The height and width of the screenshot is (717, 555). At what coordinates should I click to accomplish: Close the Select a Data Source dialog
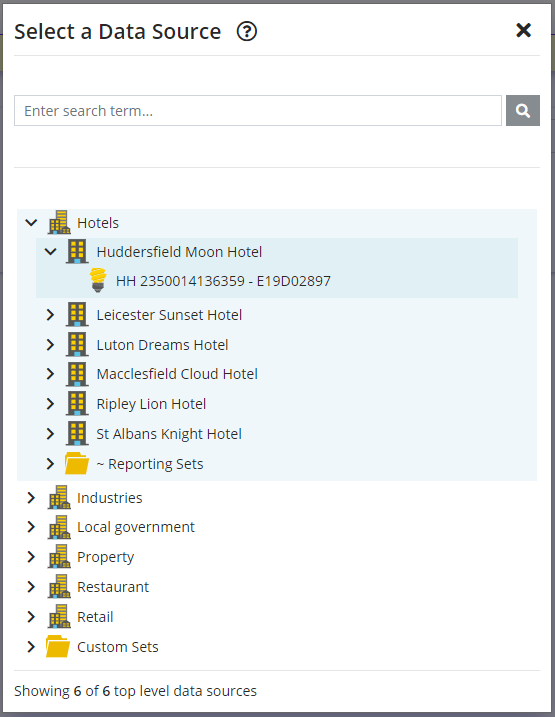[523, 31]
